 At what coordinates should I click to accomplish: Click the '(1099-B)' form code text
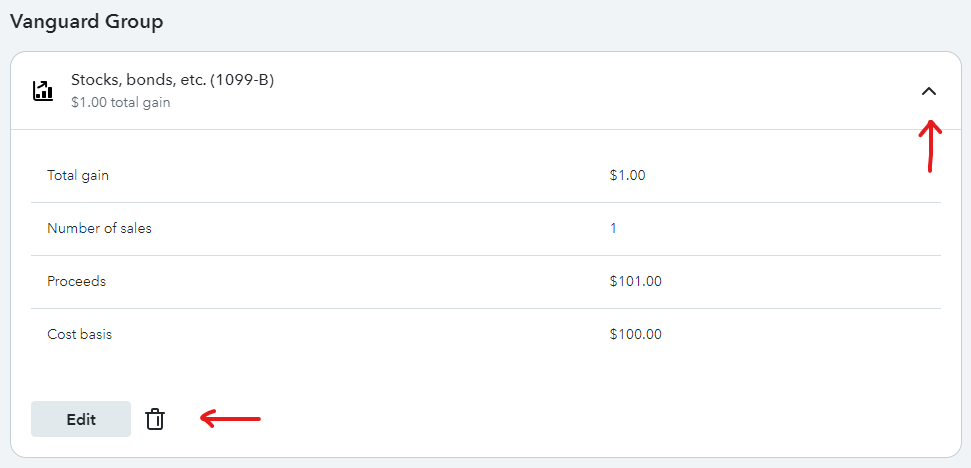242,80
